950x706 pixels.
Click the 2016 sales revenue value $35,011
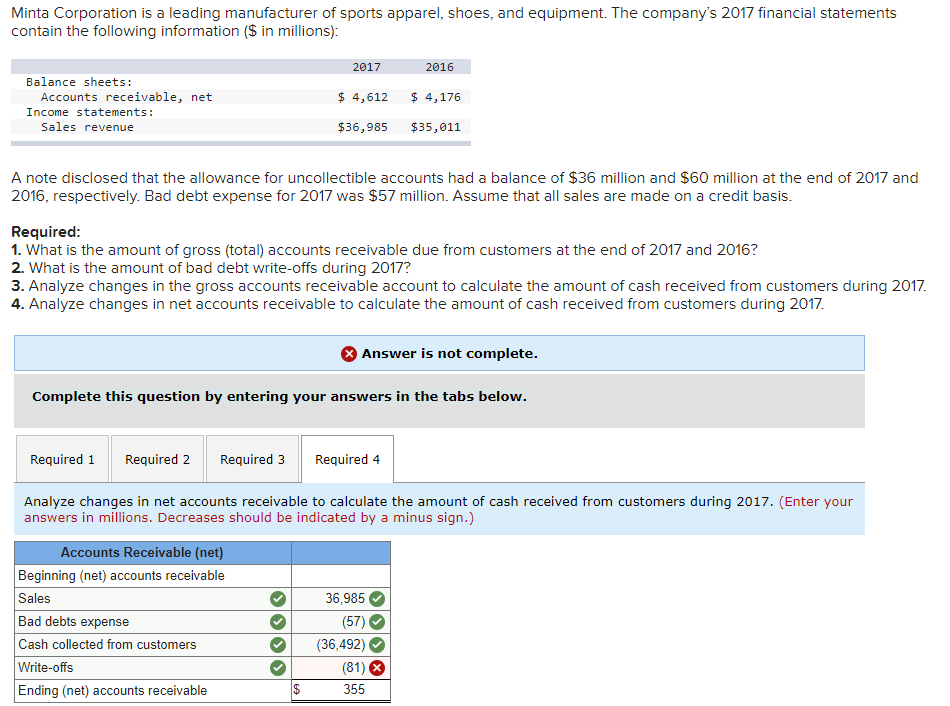pos(436,127)
